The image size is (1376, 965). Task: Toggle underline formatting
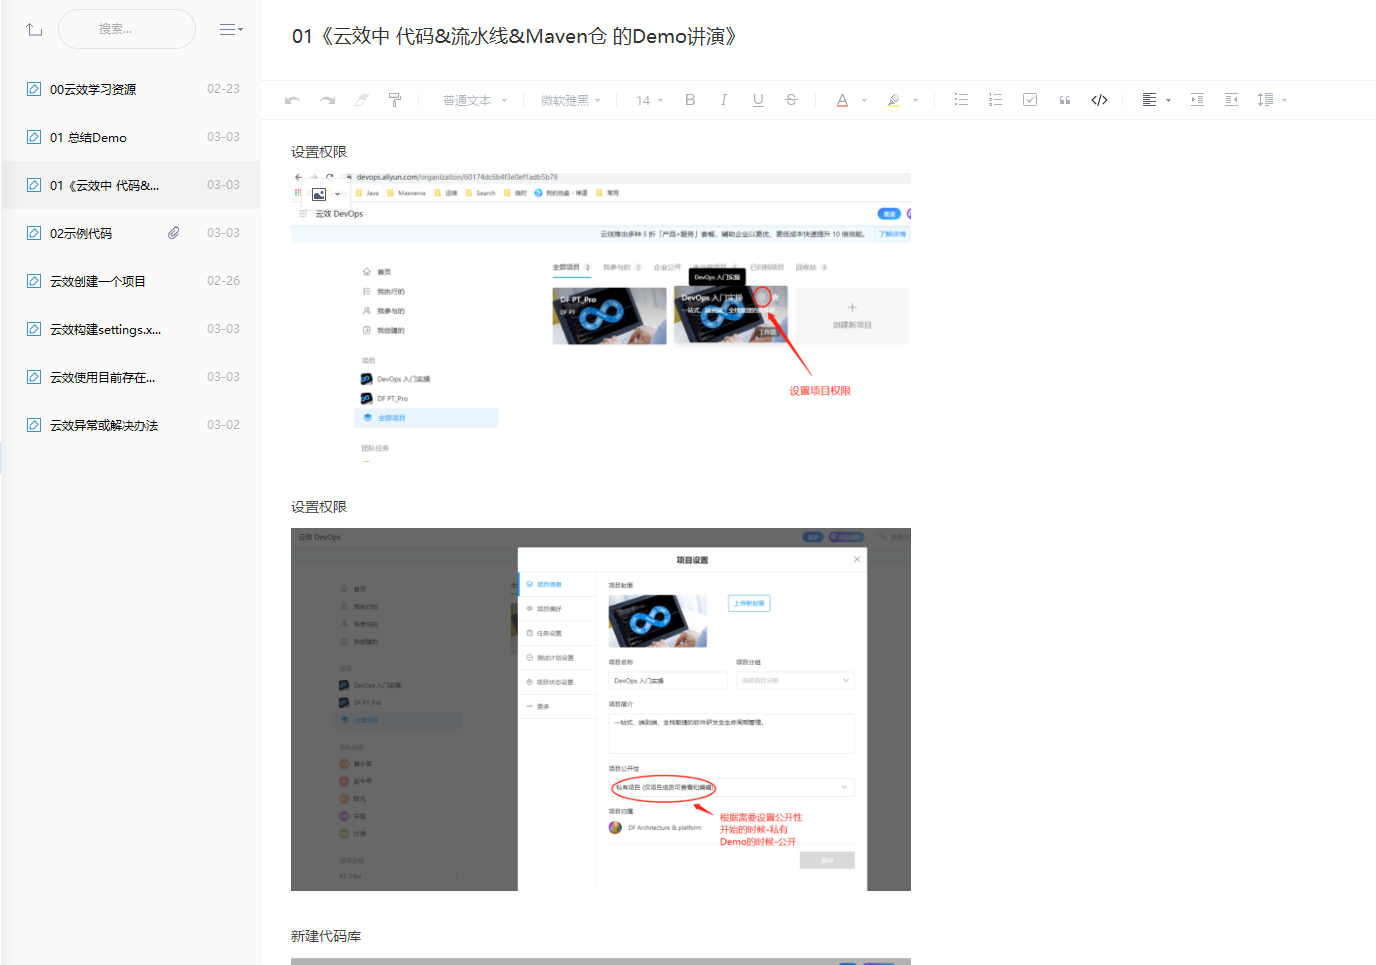click(x=758, y=100)
